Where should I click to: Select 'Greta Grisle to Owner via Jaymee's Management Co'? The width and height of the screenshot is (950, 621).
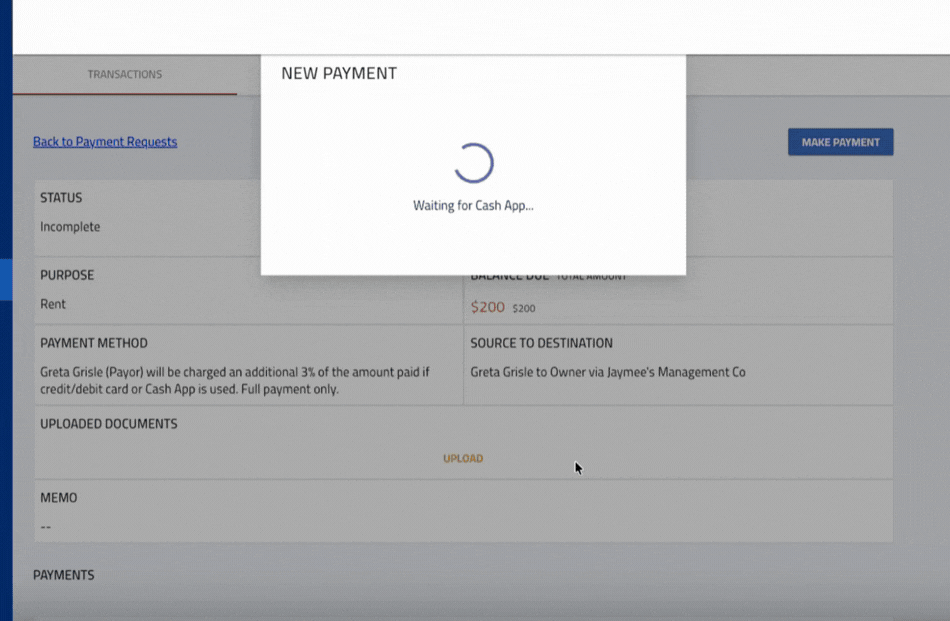tap(608, 372)
